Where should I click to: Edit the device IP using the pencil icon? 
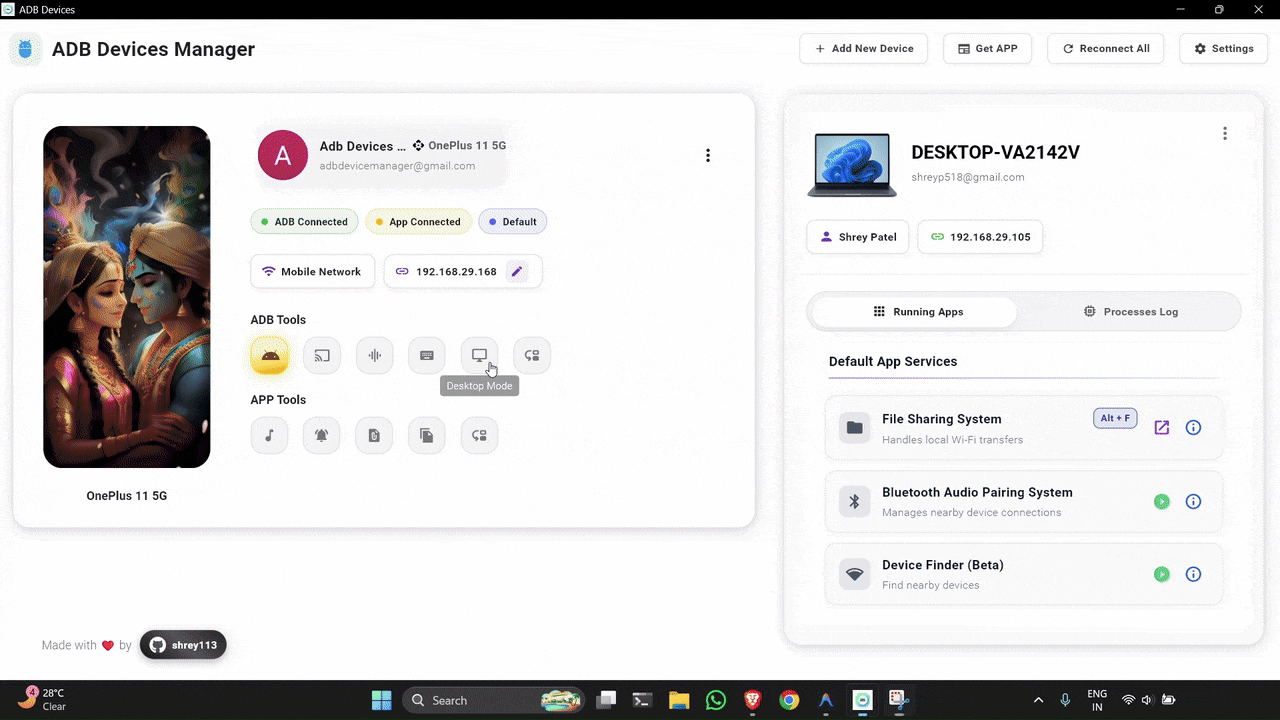(x=517, y=271)
